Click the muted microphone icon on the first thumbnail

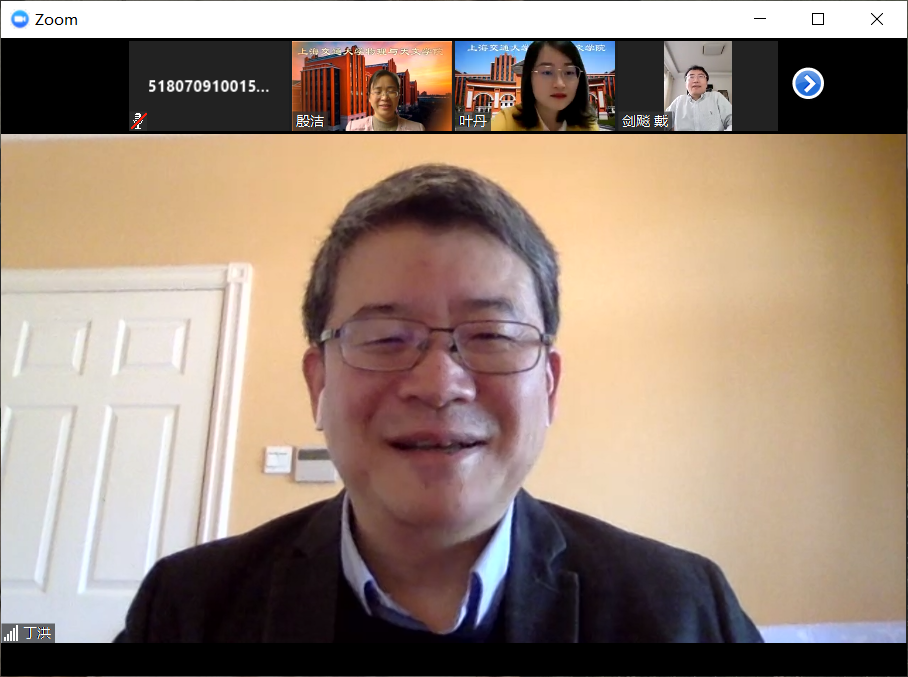(139, 121)
